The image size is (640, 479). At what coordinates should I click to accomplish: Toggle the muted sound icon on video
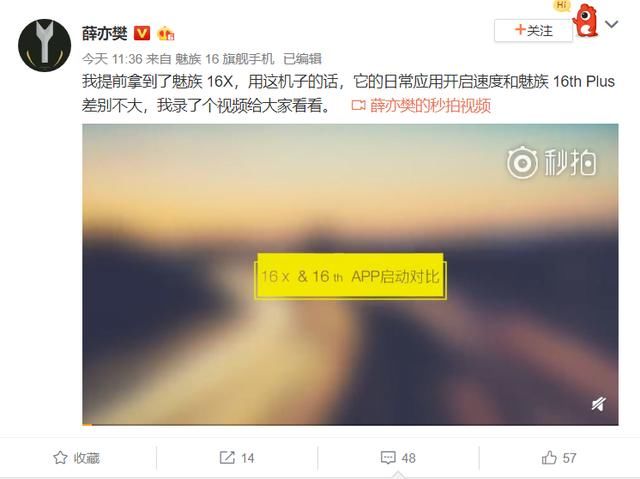tap(598, 404)
